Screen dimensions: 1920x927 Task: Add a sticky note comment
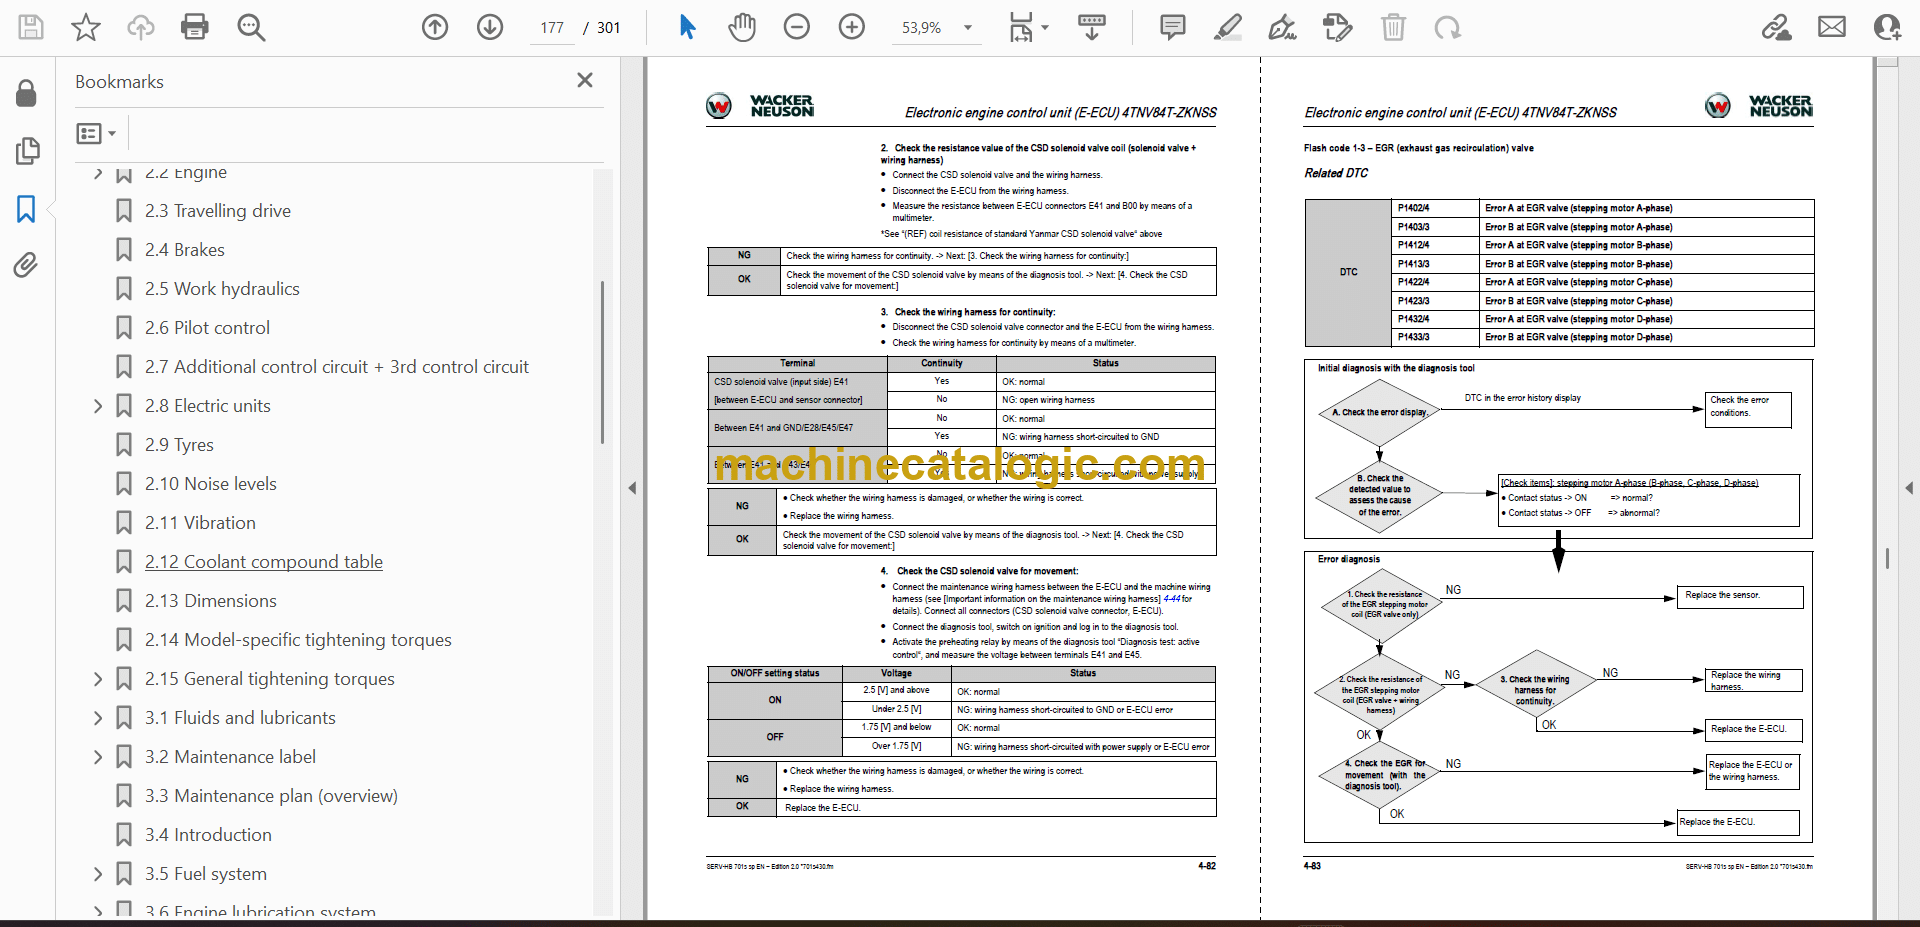[1173, 27]
